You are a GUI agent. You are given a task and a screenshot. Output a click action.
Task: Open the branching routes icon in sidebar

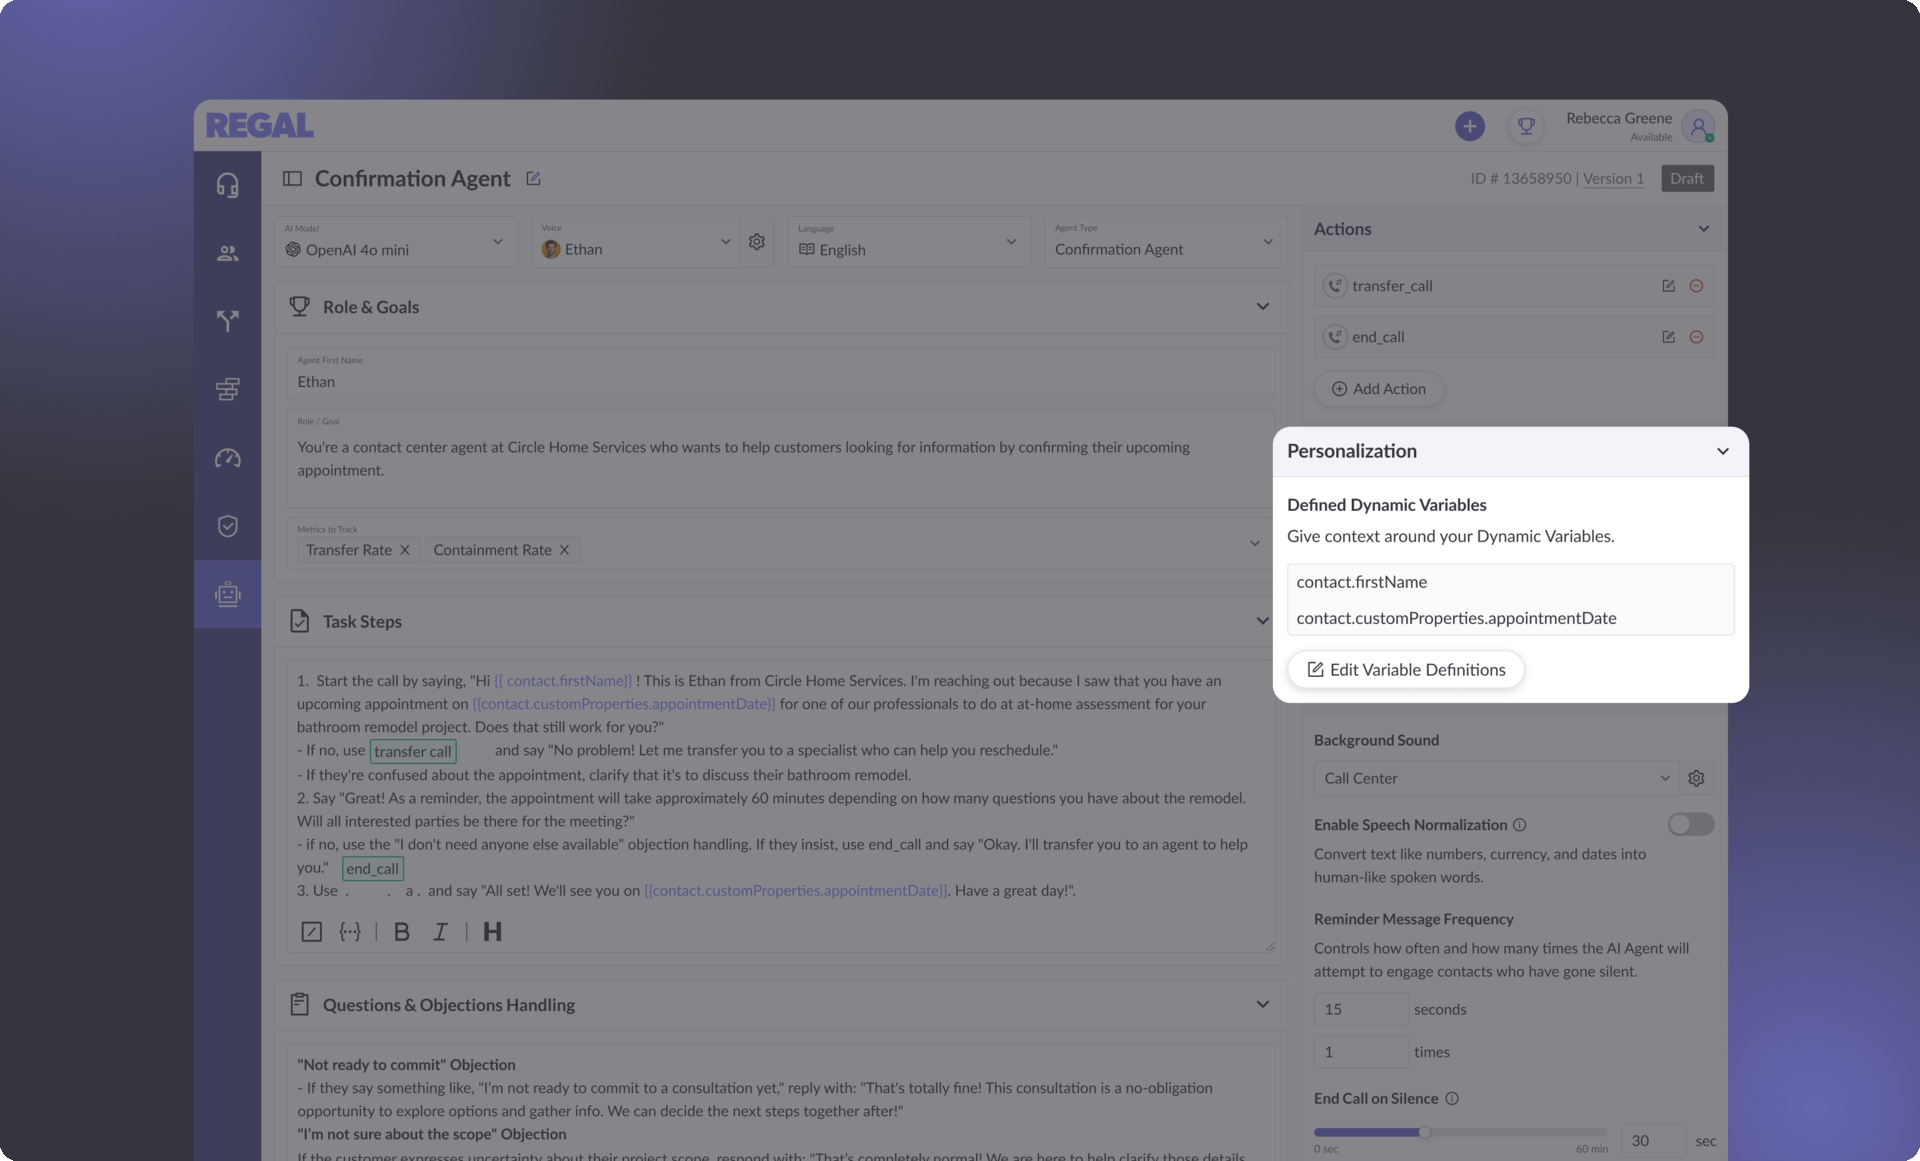pyautogui.click(x=228, y=321)
